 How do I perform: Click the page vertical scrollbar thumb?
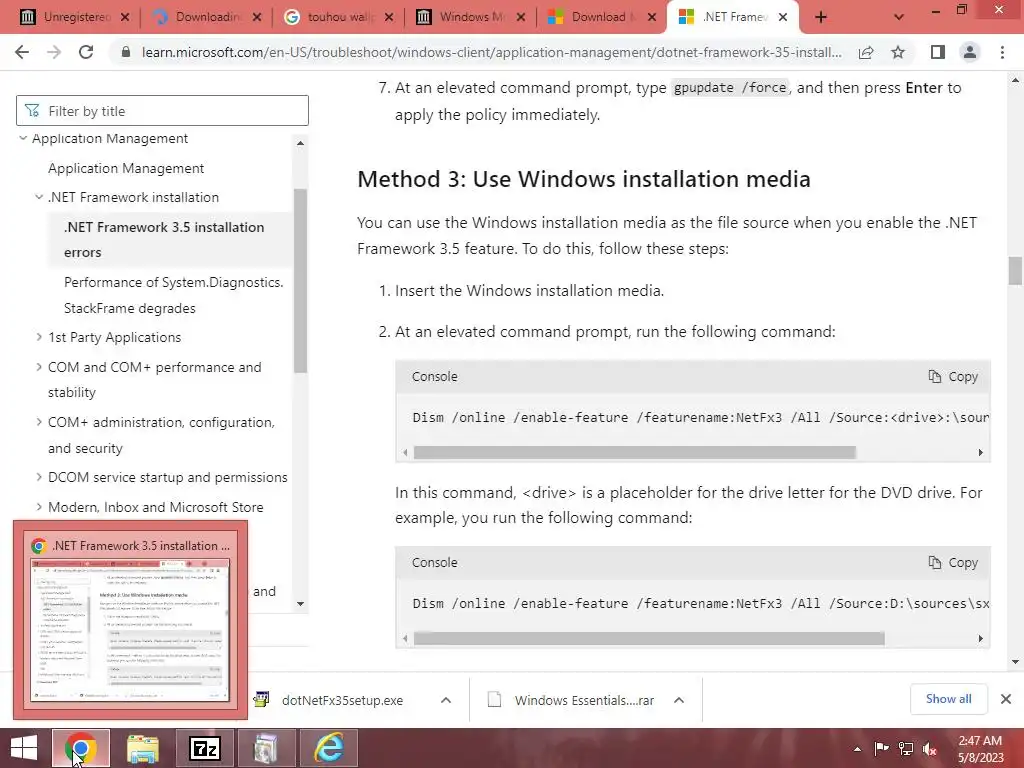1015,271
